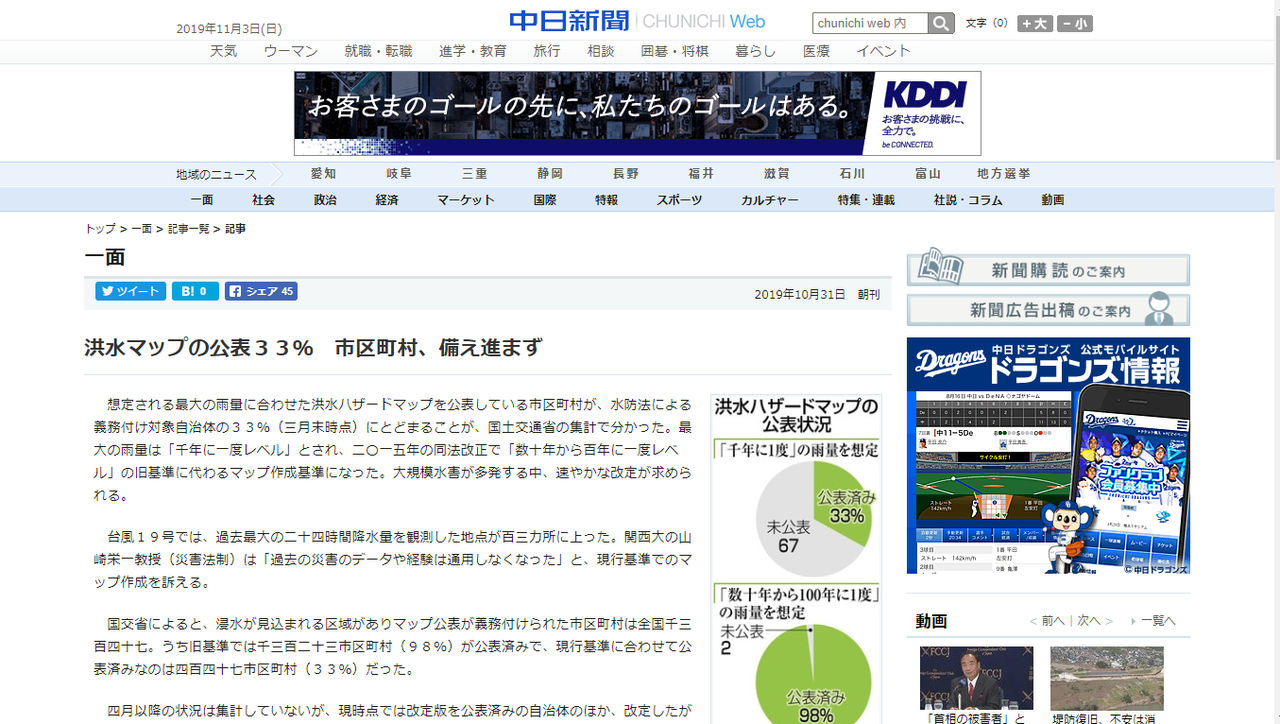Click the article headline 洪水マップの公表33%
This screenshot has width=1280, height=724.
(313, 348)
